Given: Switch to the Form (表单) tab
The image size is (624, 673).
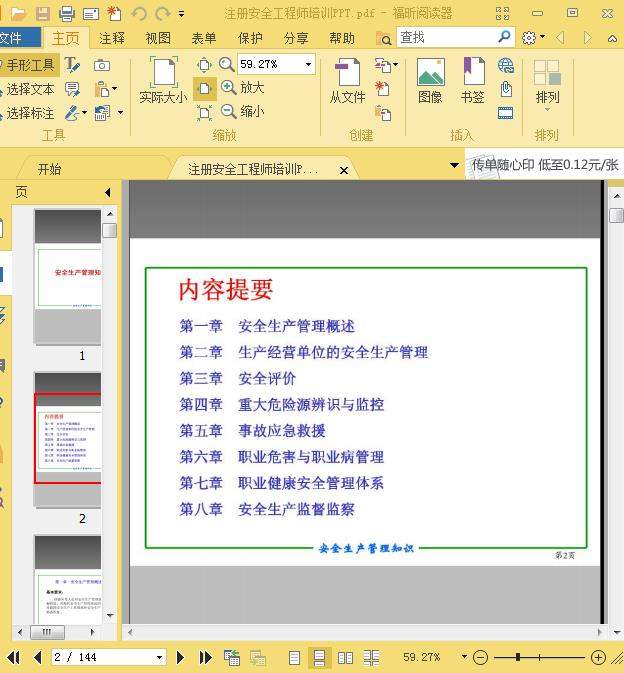Looking at the screenshot, I should pos(204,38).
